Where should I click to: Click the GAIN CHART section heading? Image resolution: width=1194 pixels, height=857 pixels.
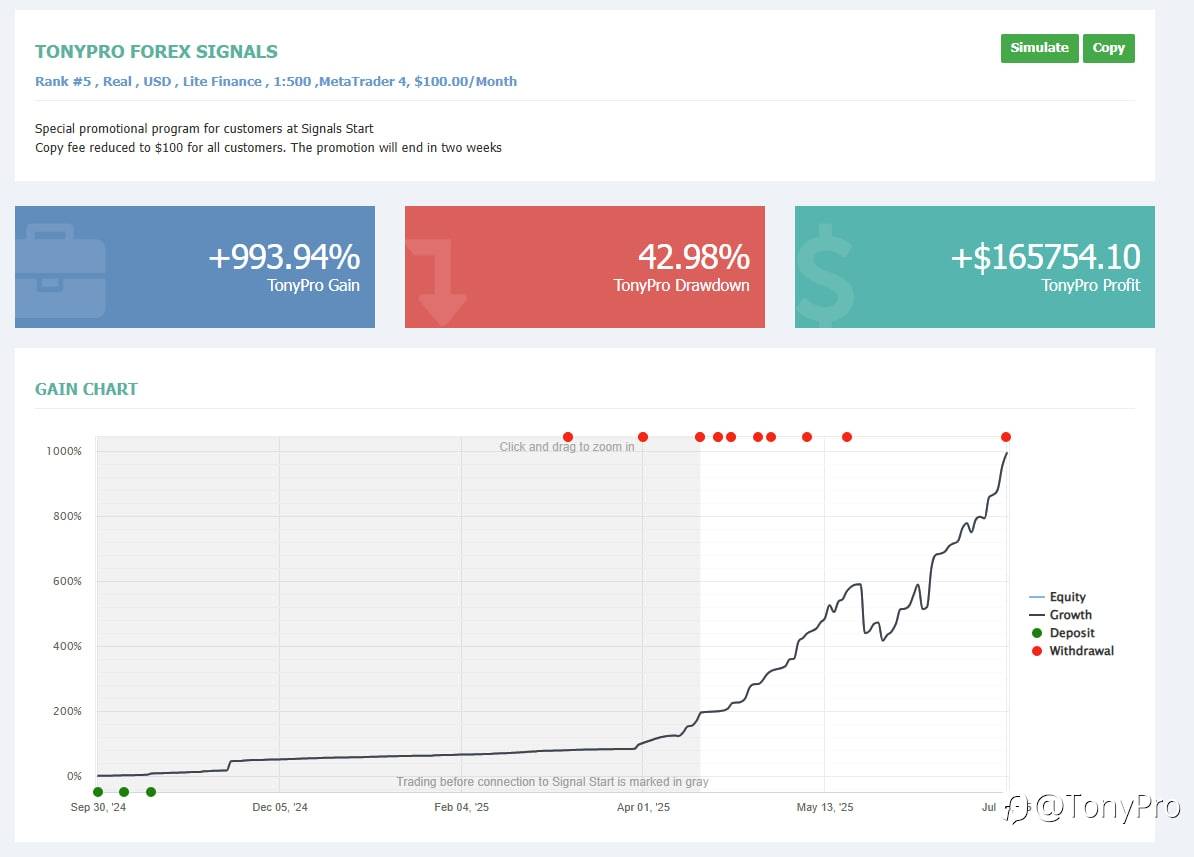point(86,389)
